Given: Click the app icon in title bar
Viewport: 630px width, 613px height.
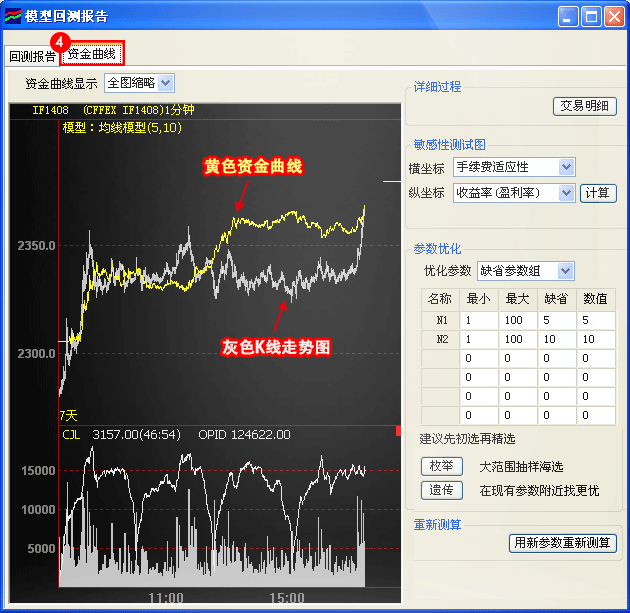Looking at the screenshot, I should pyautogui.click(x=12, y=16).
